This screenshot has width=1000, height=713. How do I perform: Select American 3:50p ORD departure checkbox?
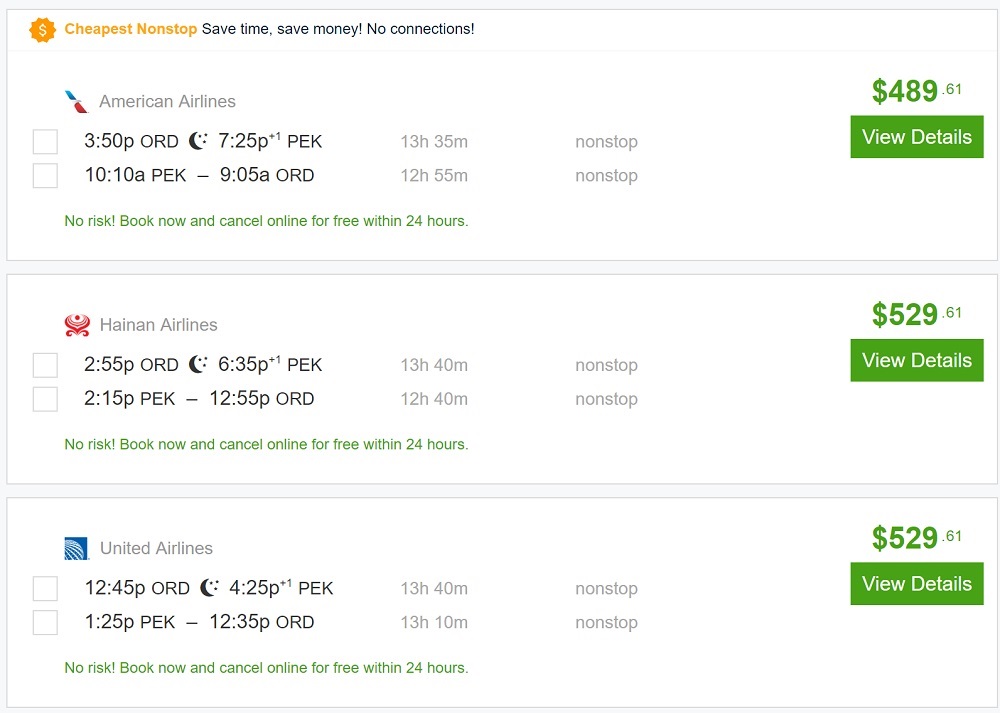[45, 142]
